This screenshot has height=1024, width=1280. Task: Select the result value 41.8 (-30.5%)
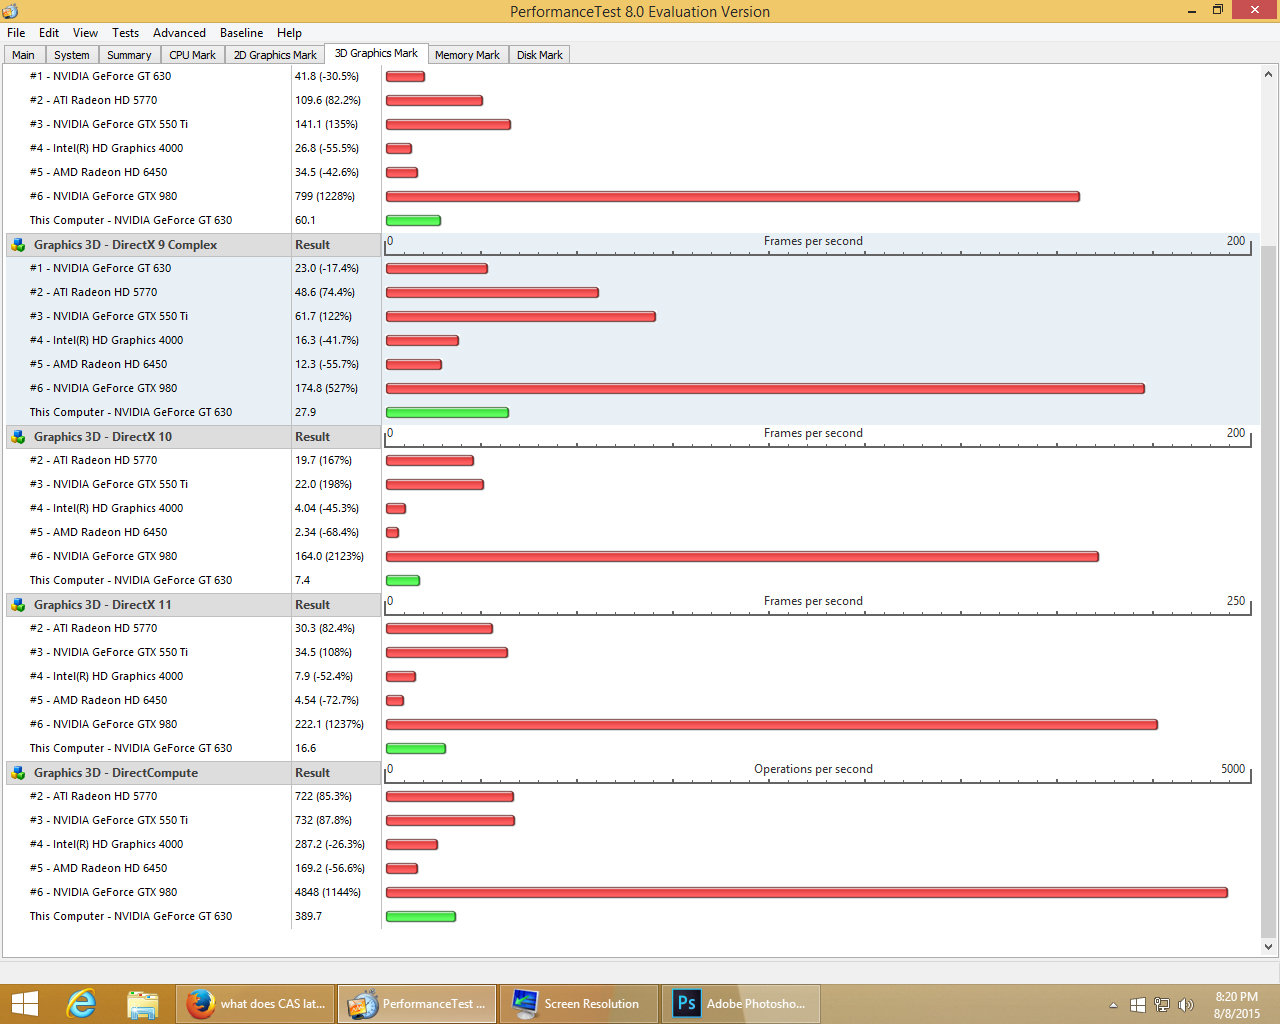click(x=327, y=76)
